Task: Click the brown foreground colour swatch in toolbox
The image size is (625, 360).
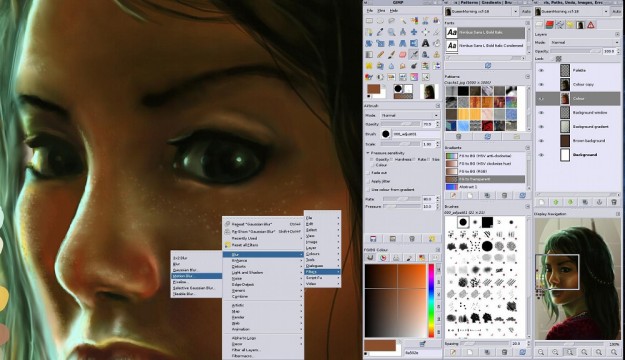Action: click(x=374, y=89)
